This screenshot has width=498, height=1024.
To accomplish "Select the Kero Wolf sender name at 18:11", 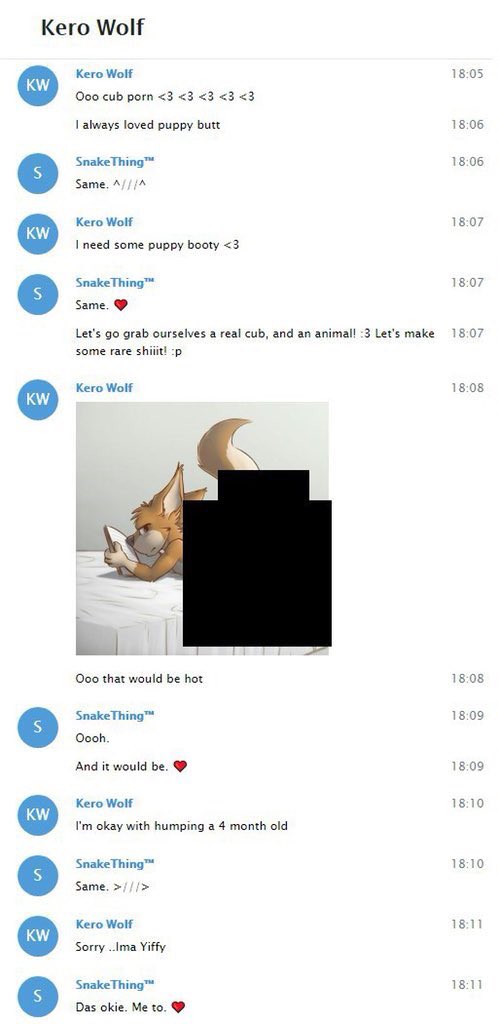I will click(104, 924).
